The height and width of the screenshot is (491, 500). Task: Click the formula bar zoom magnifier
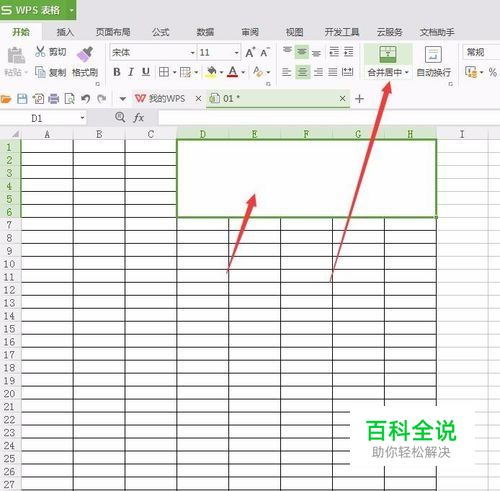(120, 117)
